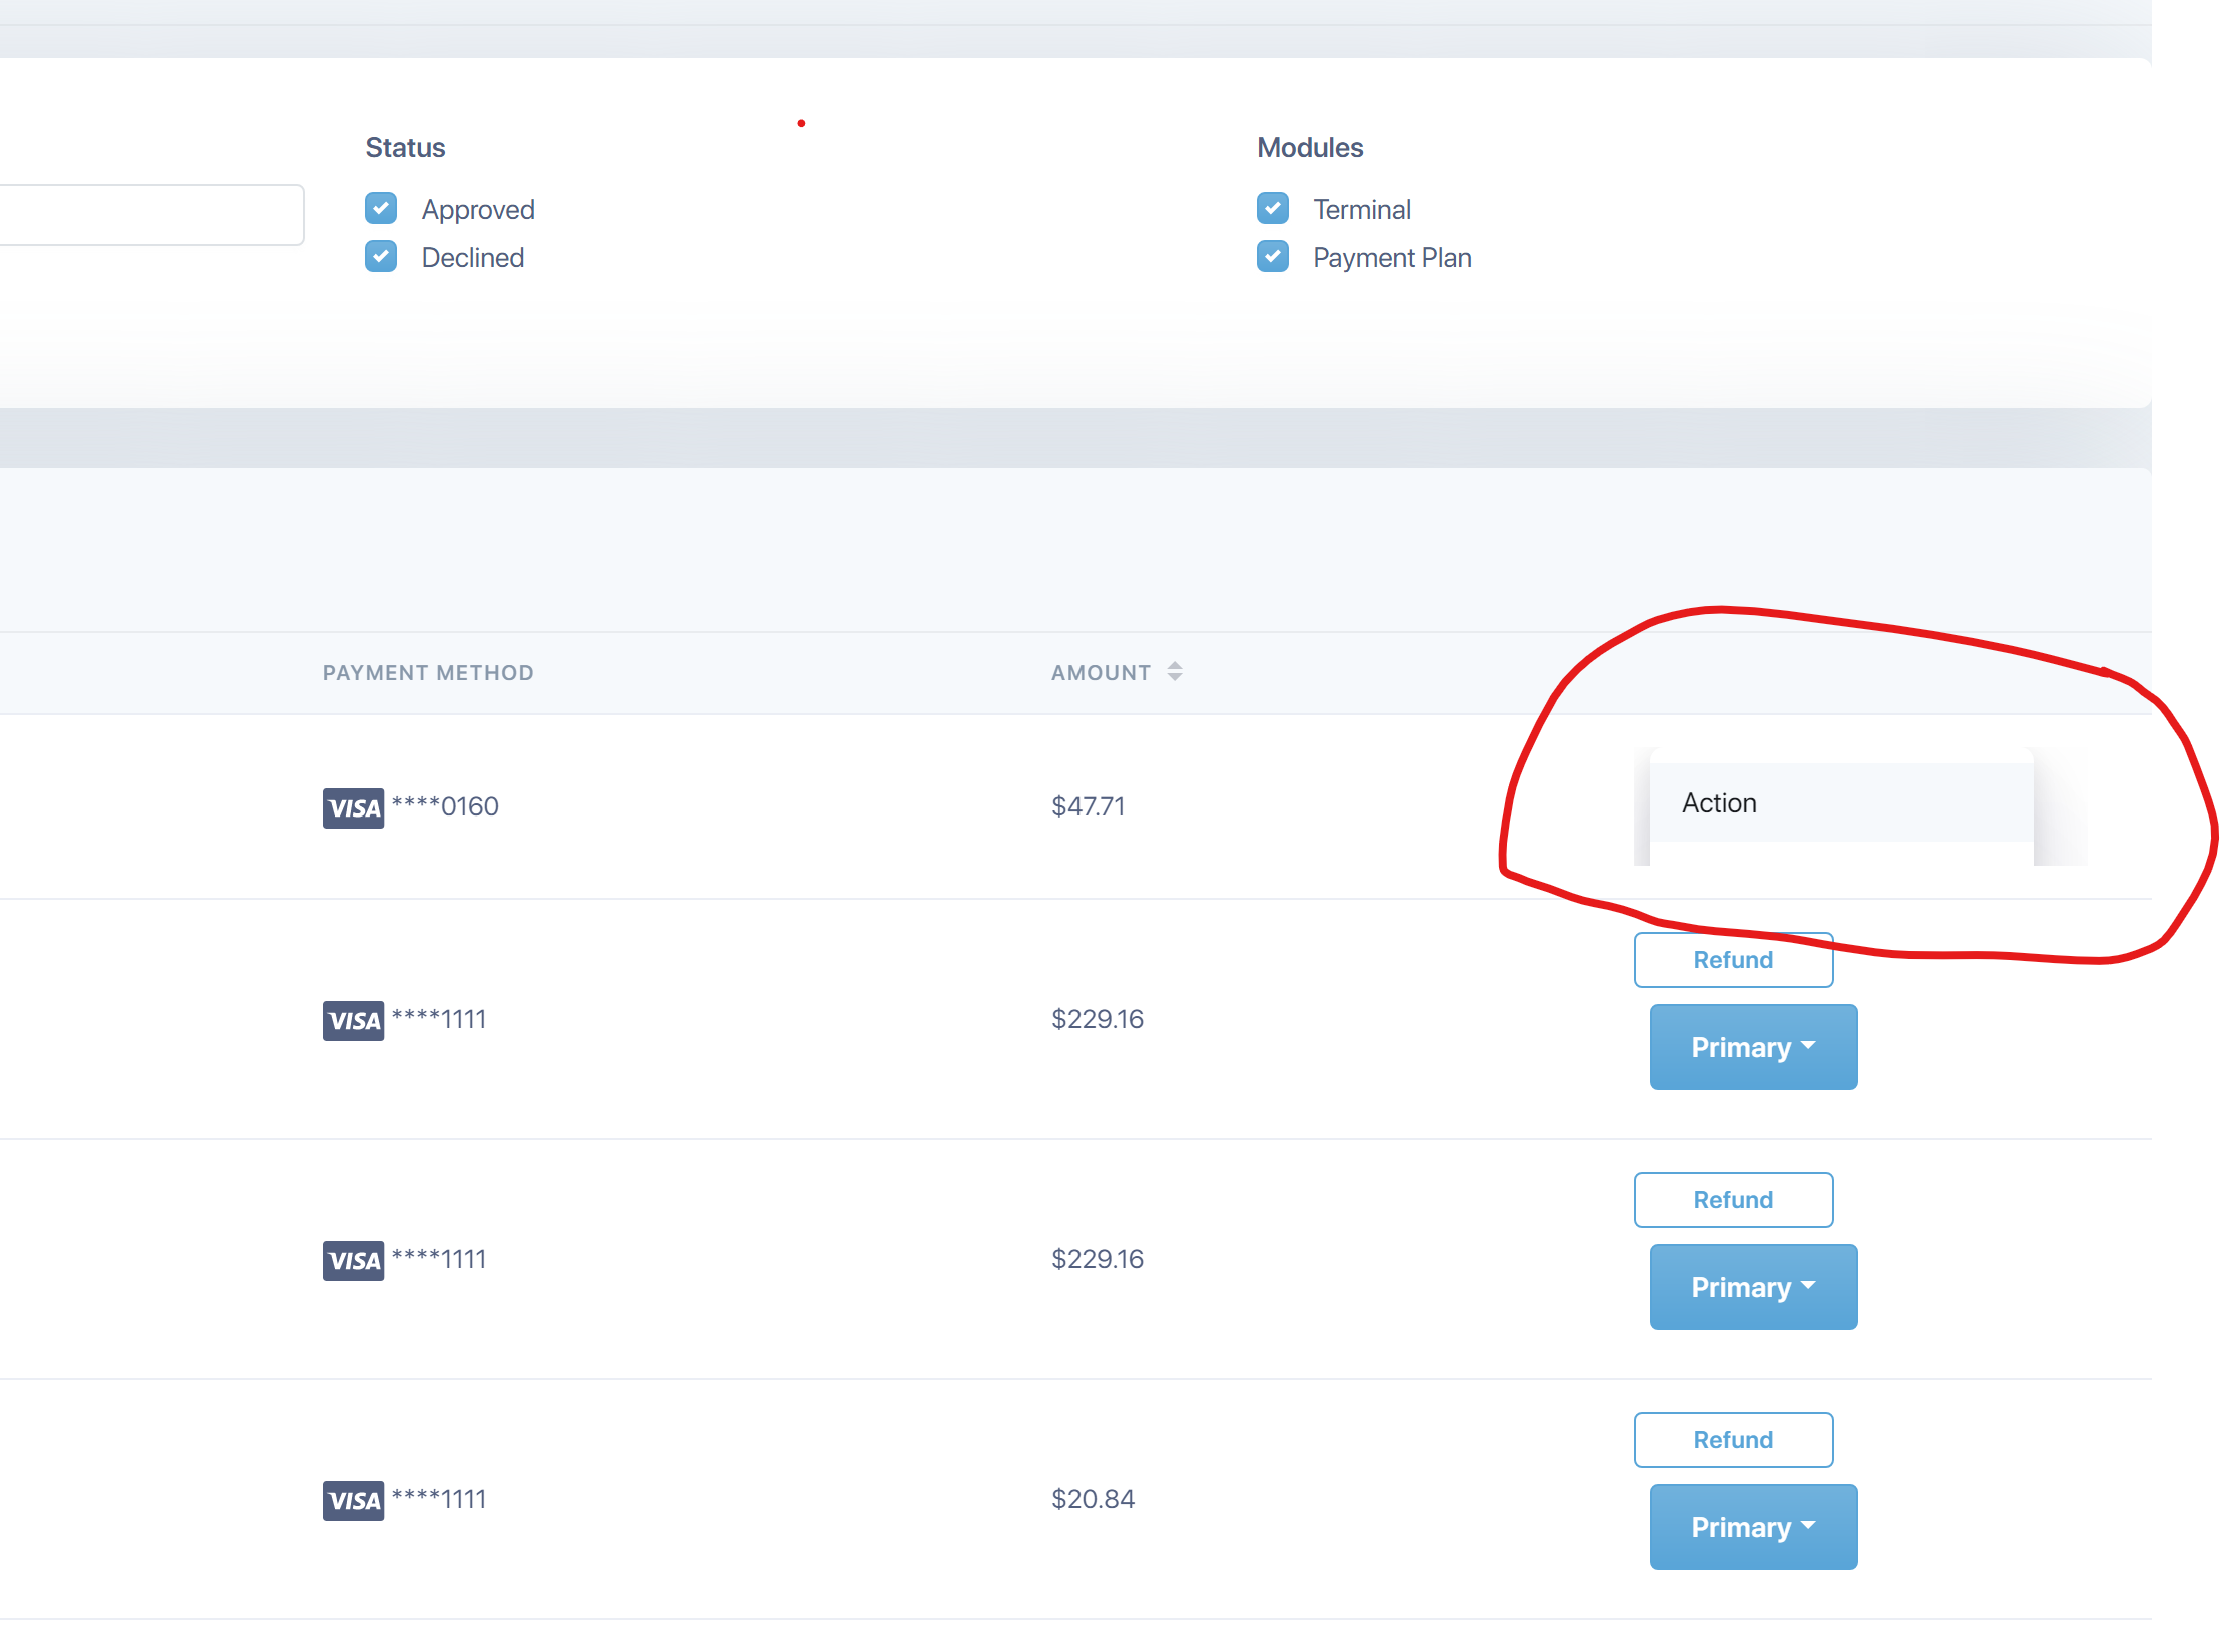Click the Terminal module check icon
The width and height of the screenshot is (2220, 1626).
(1272, 208)
